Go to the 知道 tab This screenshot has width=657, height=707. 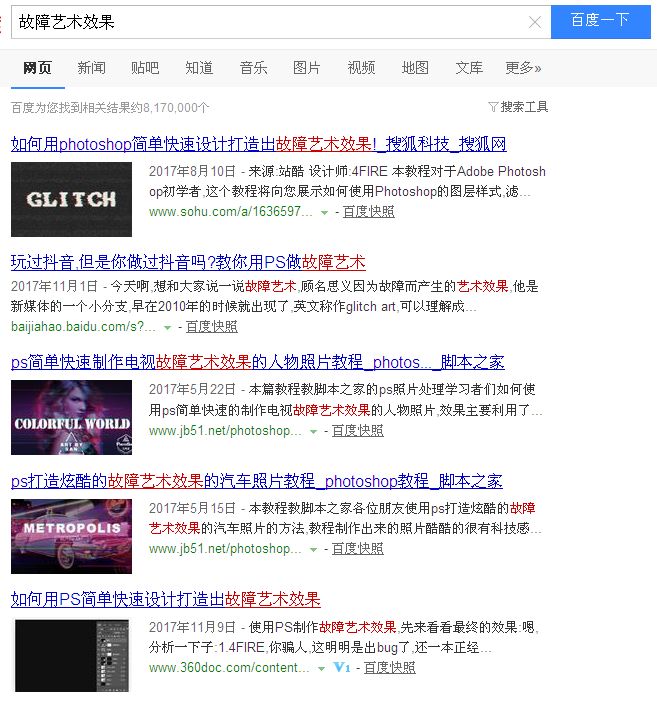pyautogui.click(x=199, y=68)
